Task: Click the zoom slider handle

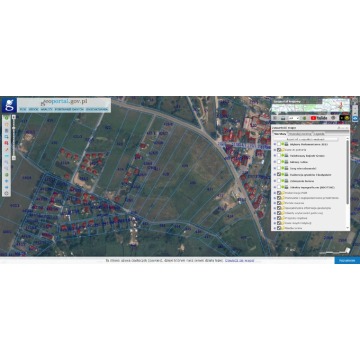Action: point(14,128)
